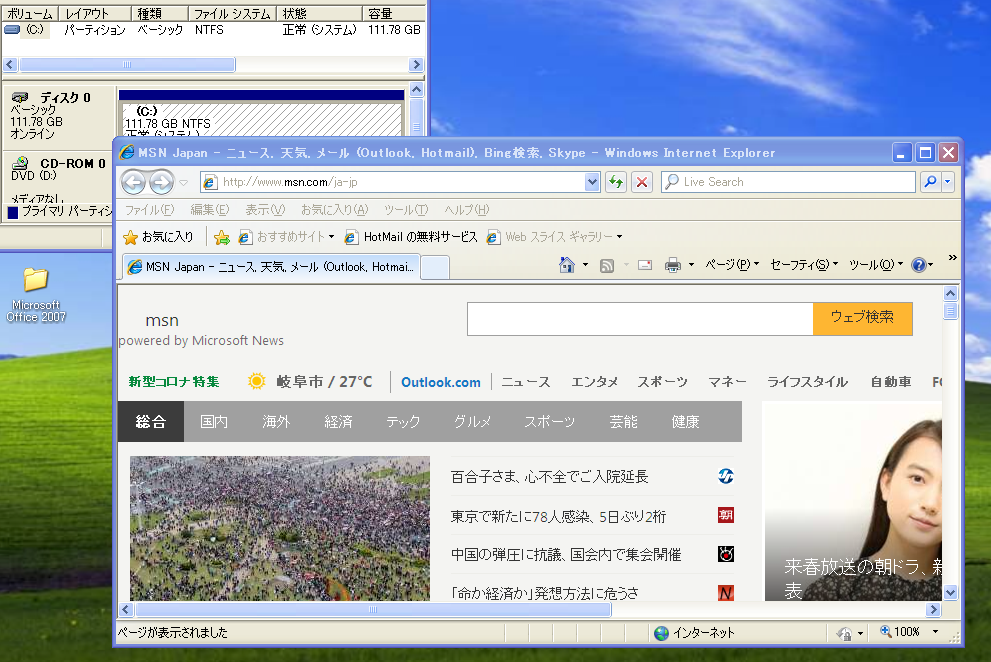
Task: Click the CD-ROM 0 drive icon in Disk Management
Action: [x=21, y=164]
